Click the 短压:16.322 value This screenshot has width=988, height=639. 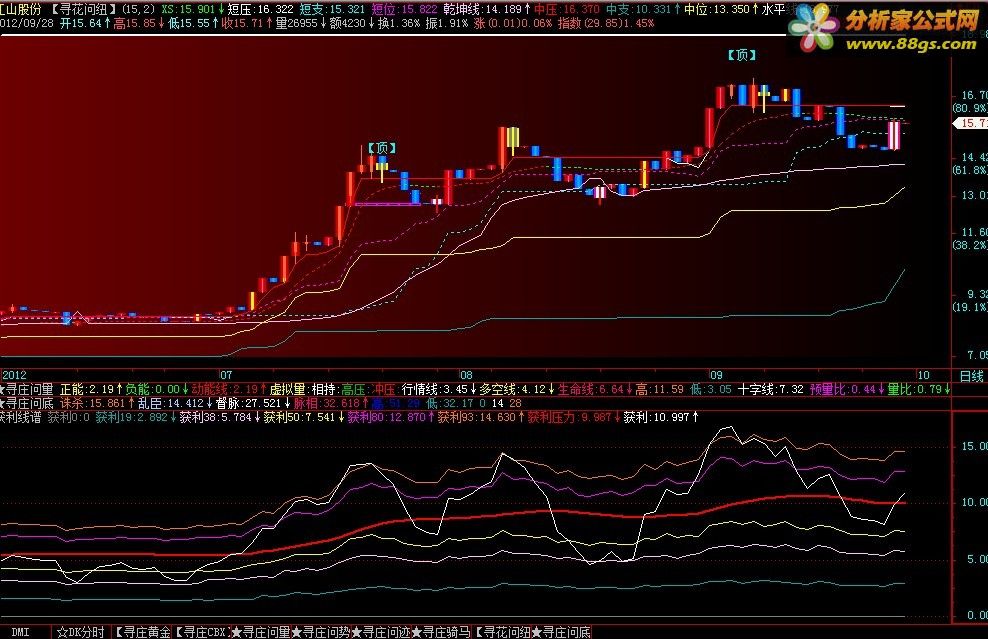click(x=260, y=9)
